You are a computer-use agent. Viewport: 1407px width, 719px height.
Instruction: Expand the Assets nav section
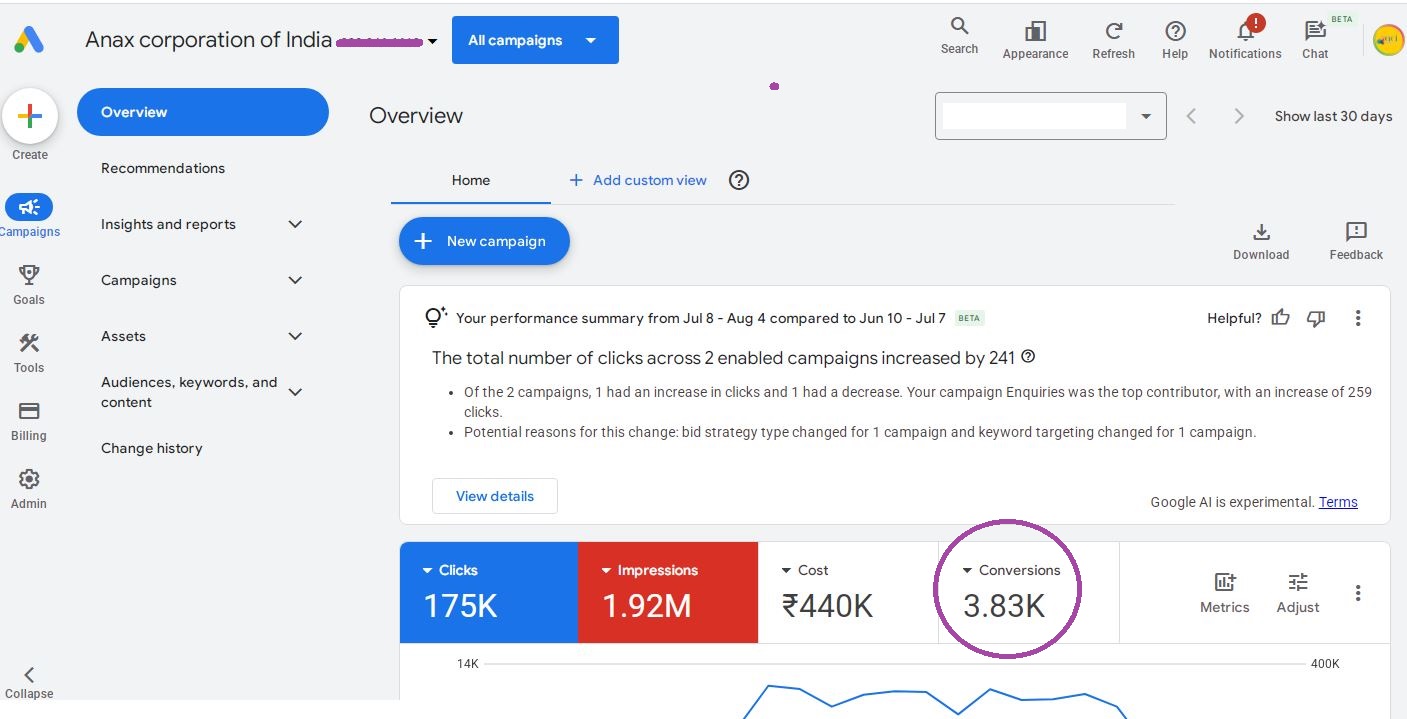[x=295, y=336]
